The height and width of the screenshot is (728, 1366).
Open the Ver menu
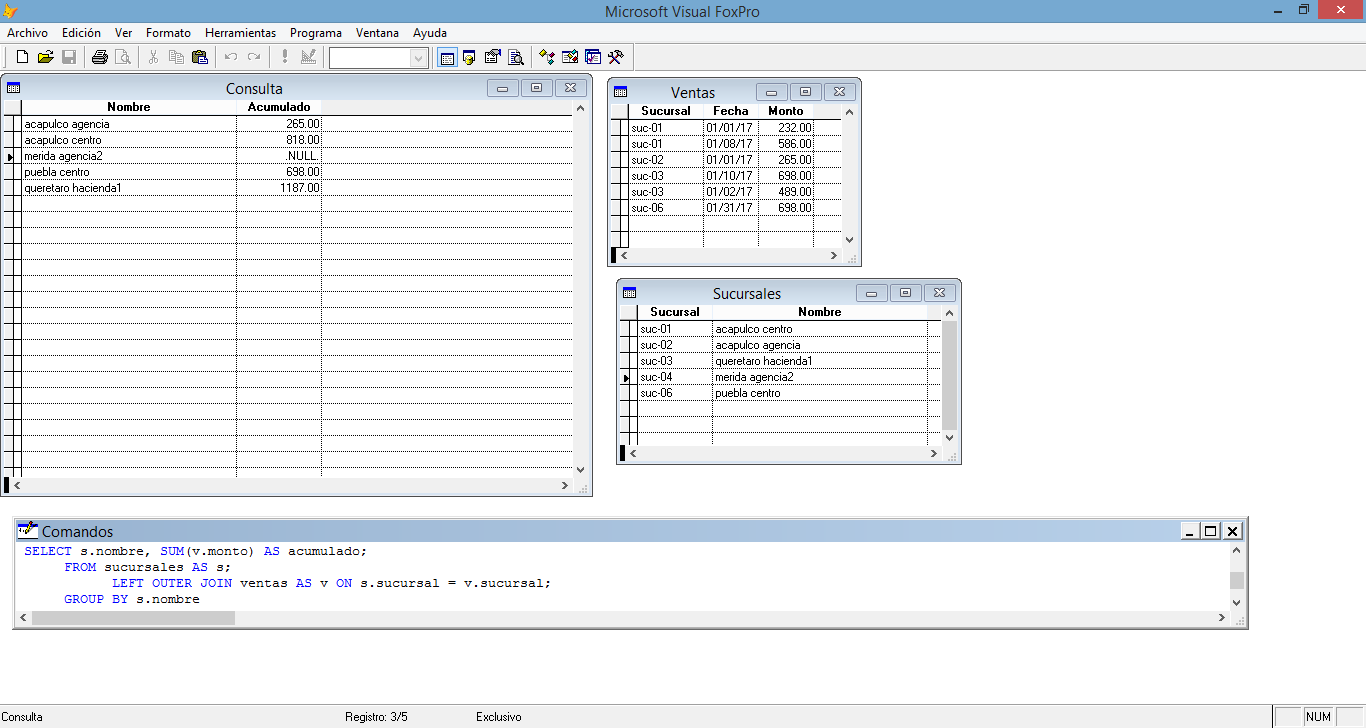click(x=123, y=33)
